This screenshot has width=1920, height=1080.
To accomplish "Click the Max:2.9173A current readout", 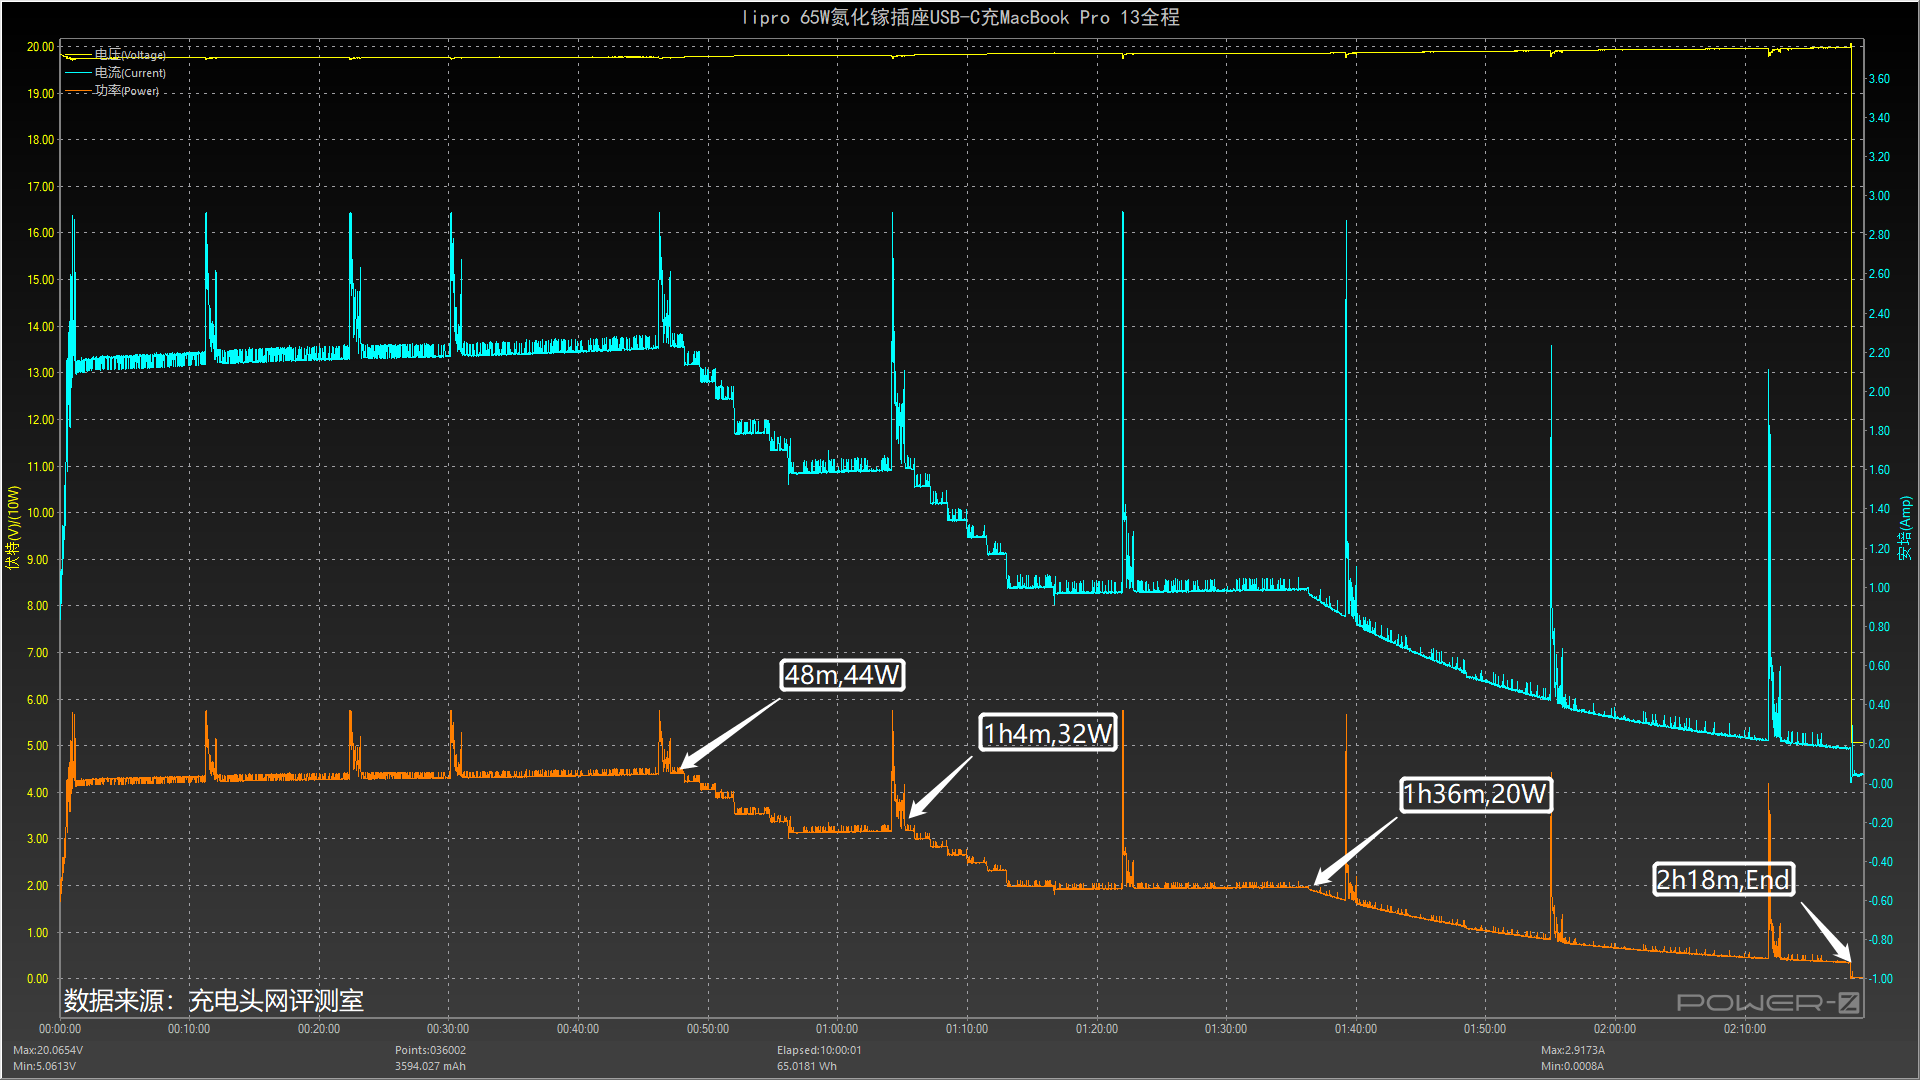I will 1572,1050.
